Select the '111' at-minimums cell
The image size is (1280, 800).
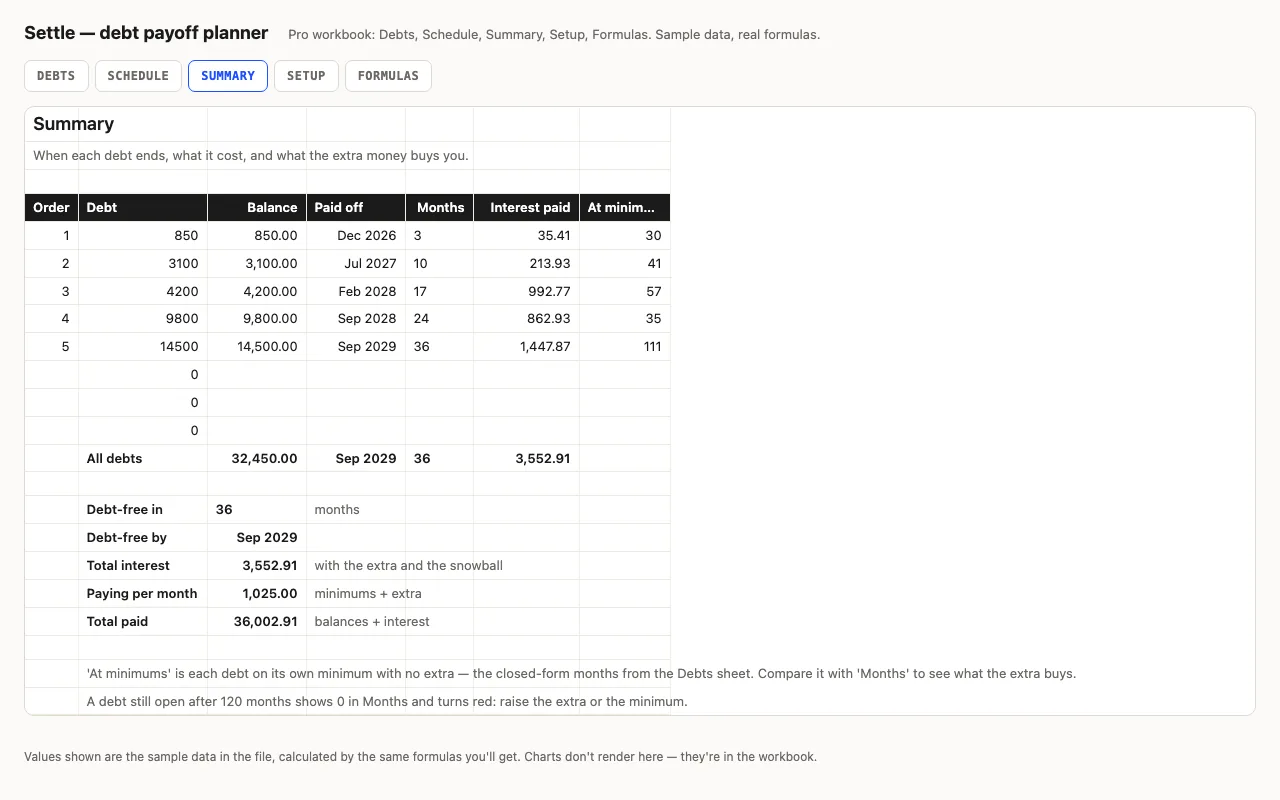point(625,346)
